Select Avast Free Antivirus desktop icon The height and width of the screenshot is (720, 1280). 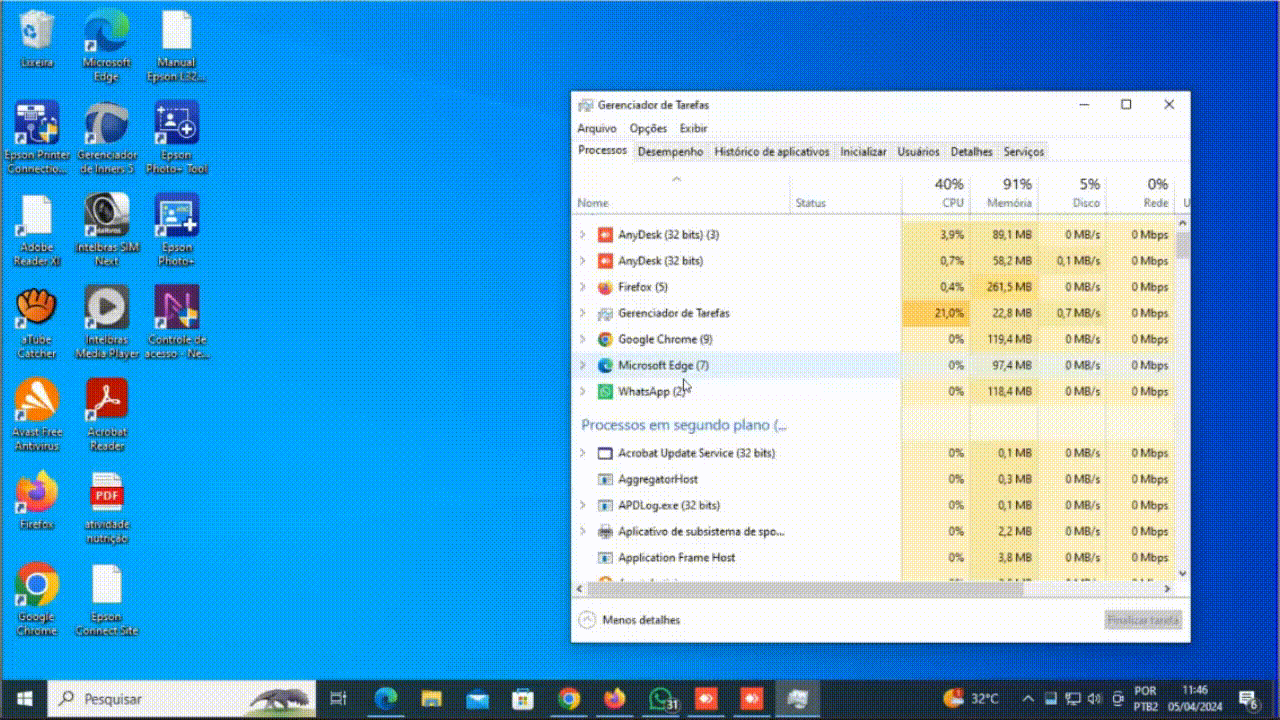coord(37,415)
